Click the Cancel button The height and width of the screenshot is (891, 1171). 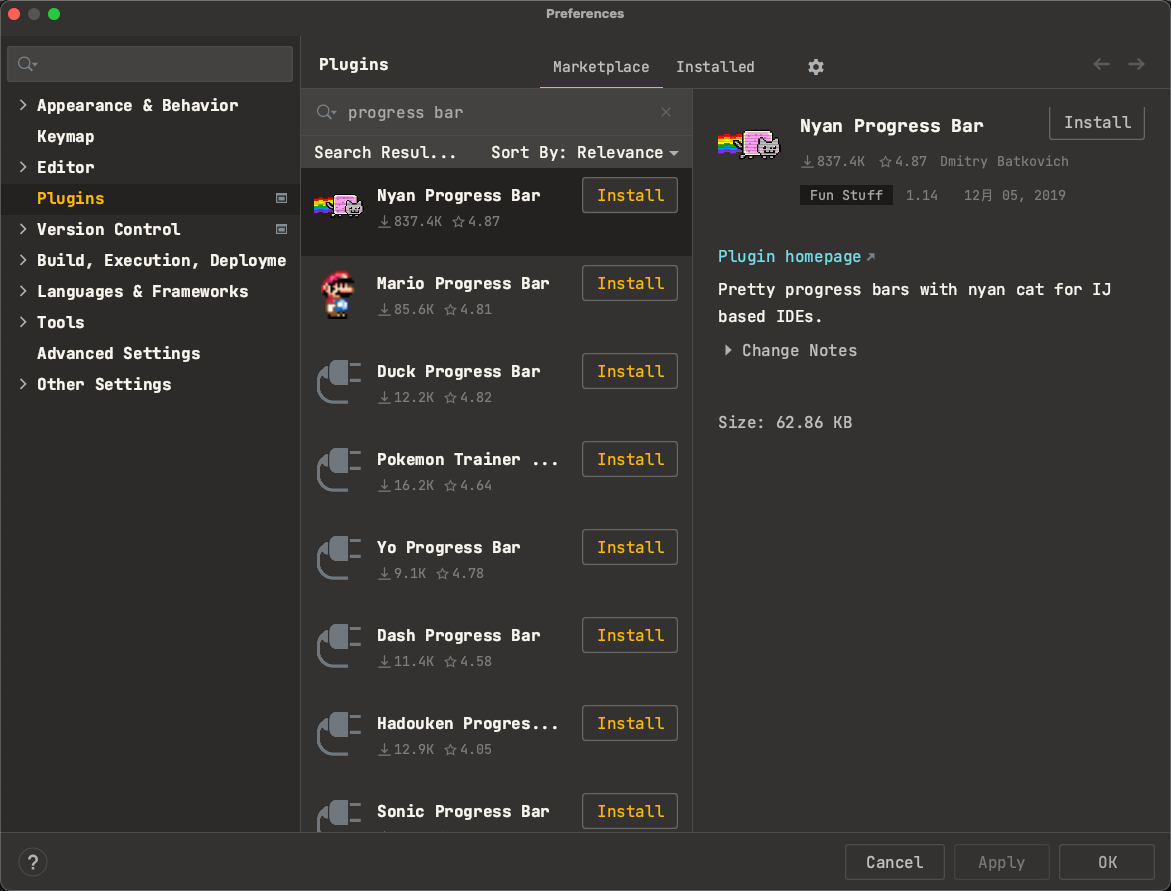coord(894,863)
